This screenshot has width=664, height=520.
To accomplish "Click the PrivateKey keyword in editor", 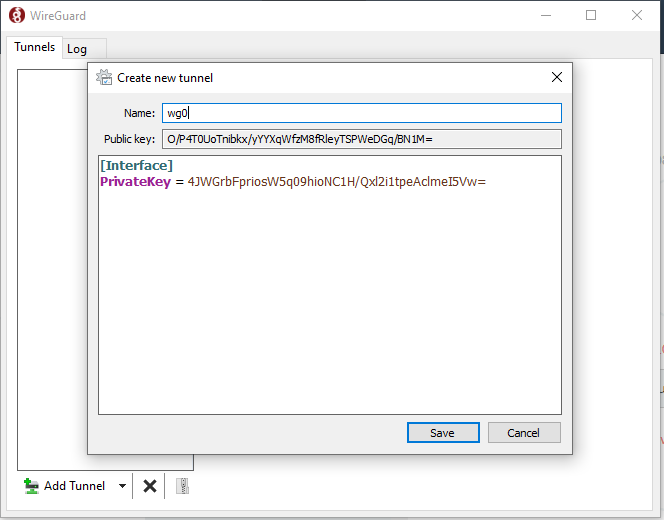I will coord(136,182).
